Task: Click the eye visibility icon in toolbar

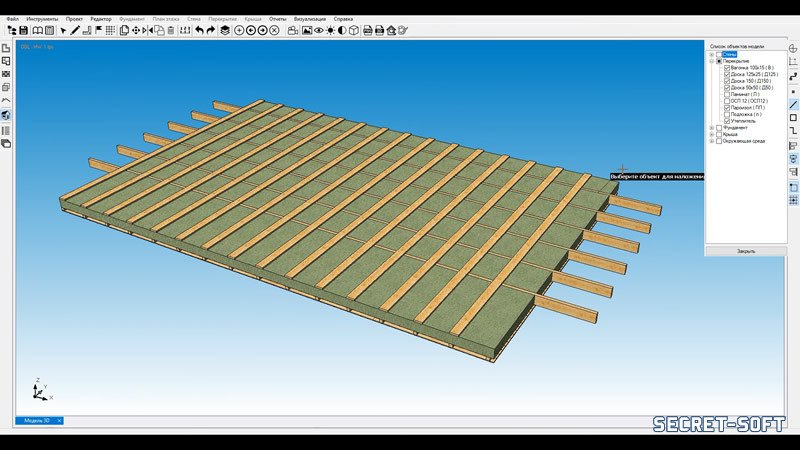Action: coord(319,31)
